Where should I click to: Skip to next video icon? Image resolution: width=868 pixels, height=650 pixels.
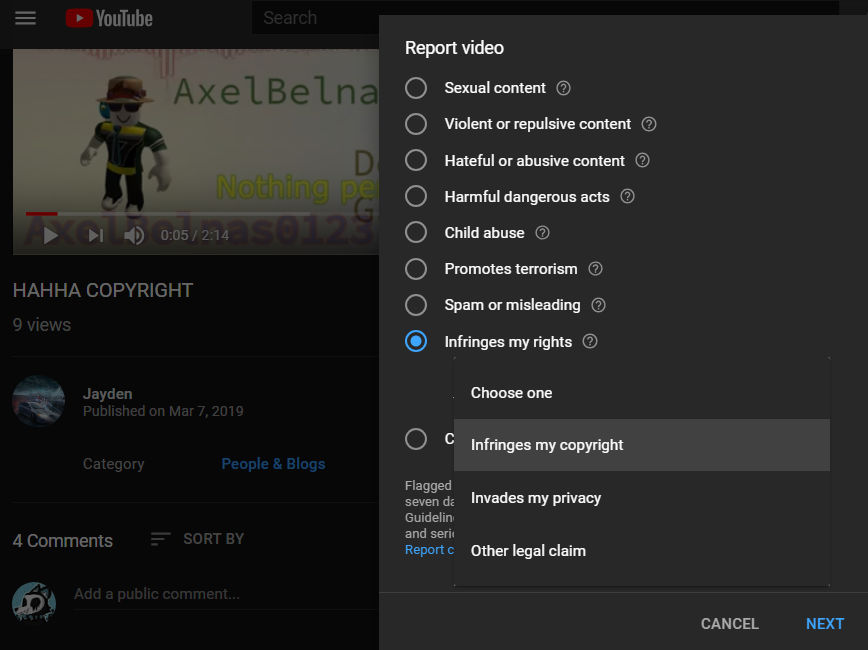tap(96, 235)
